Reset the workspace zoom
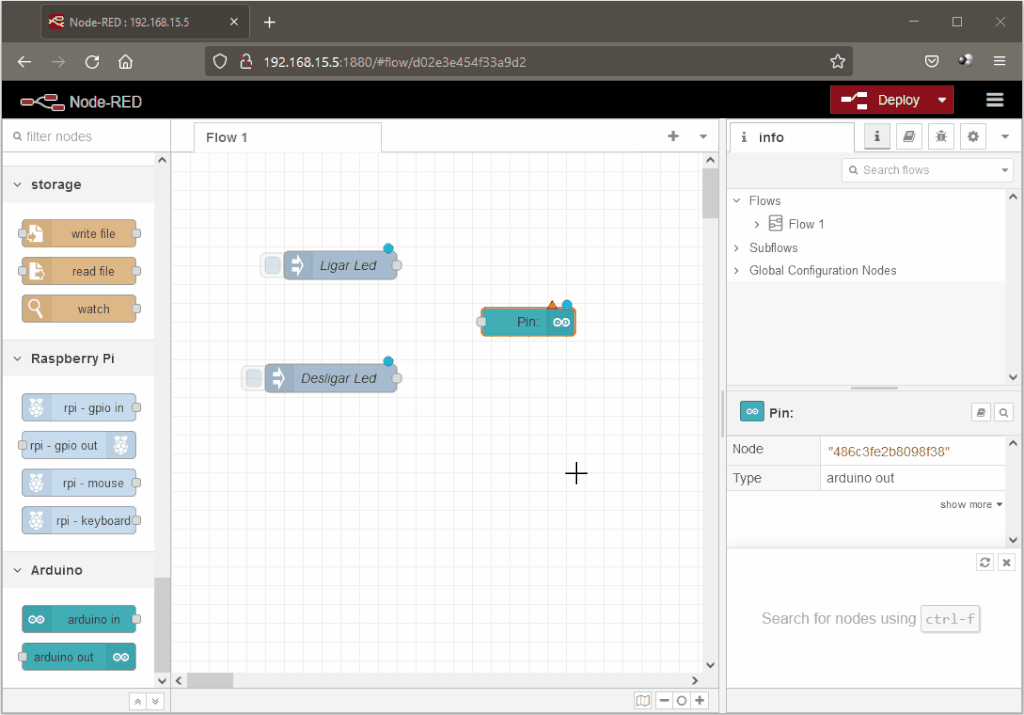The height and width of the screenshot is (715, 1024). [x=681, y=701]
